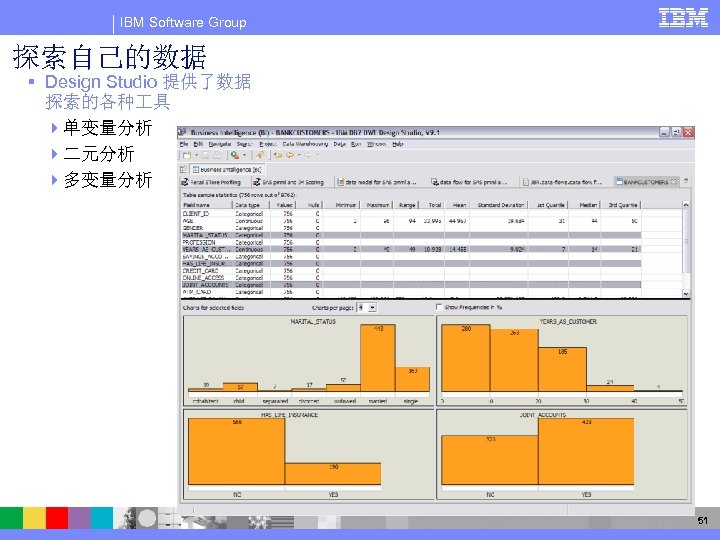Click the Save toolbar icon

(206, 155)
